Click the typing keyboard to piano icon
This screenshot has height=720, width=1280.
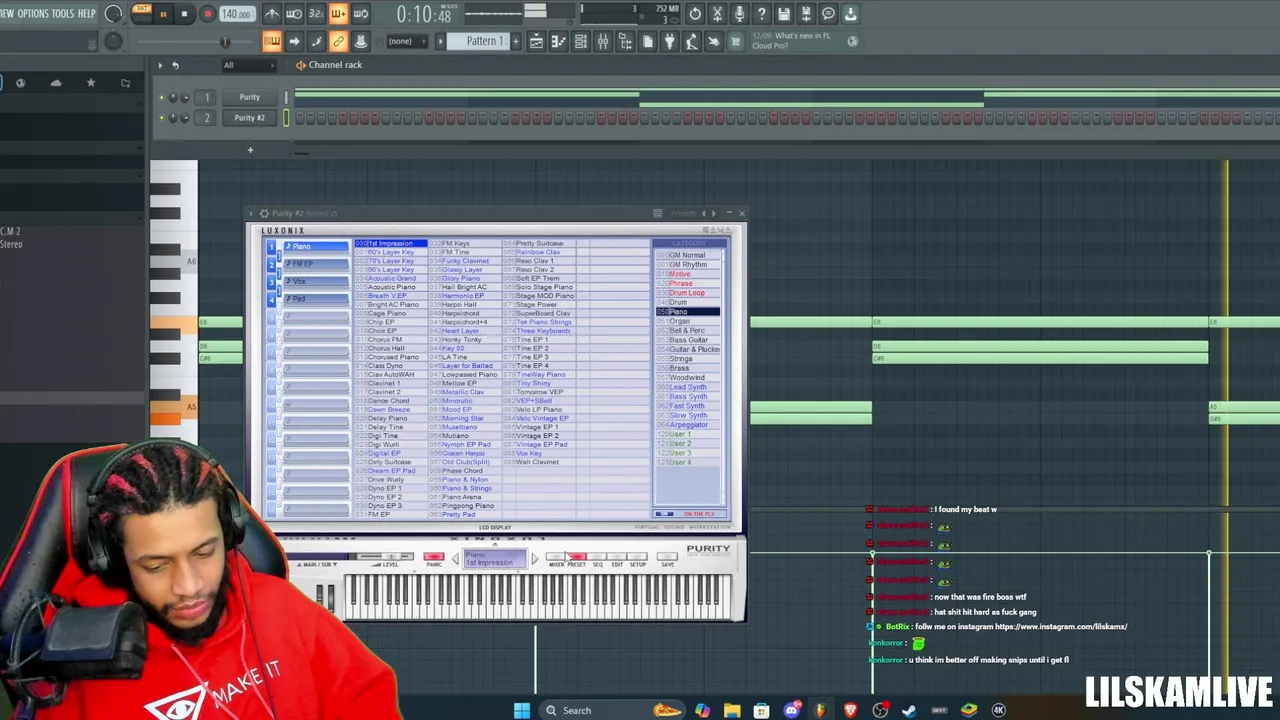tap(272, 41)
